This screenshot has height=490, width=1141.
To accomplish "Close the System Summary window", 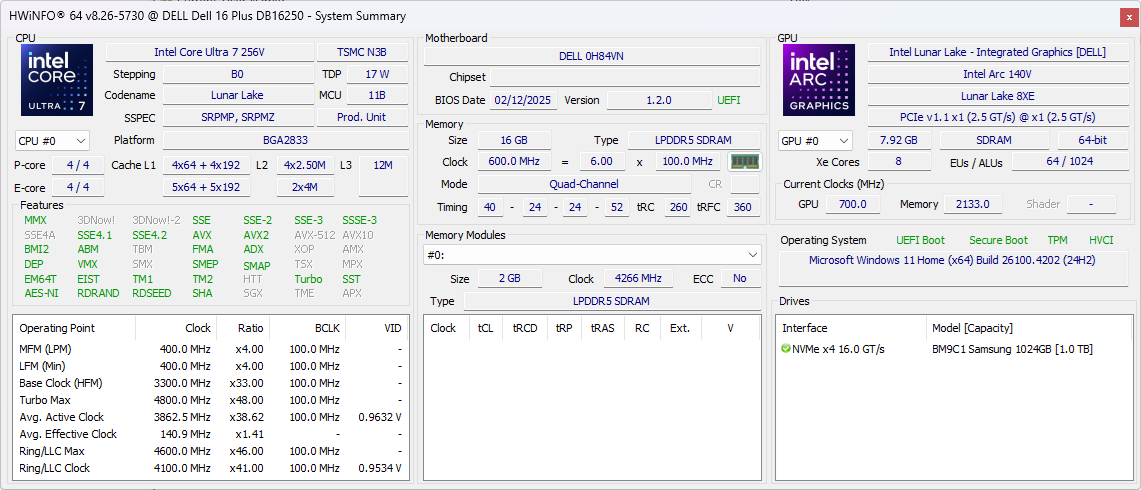I will pyautogui.click(x=1129, y=16).
